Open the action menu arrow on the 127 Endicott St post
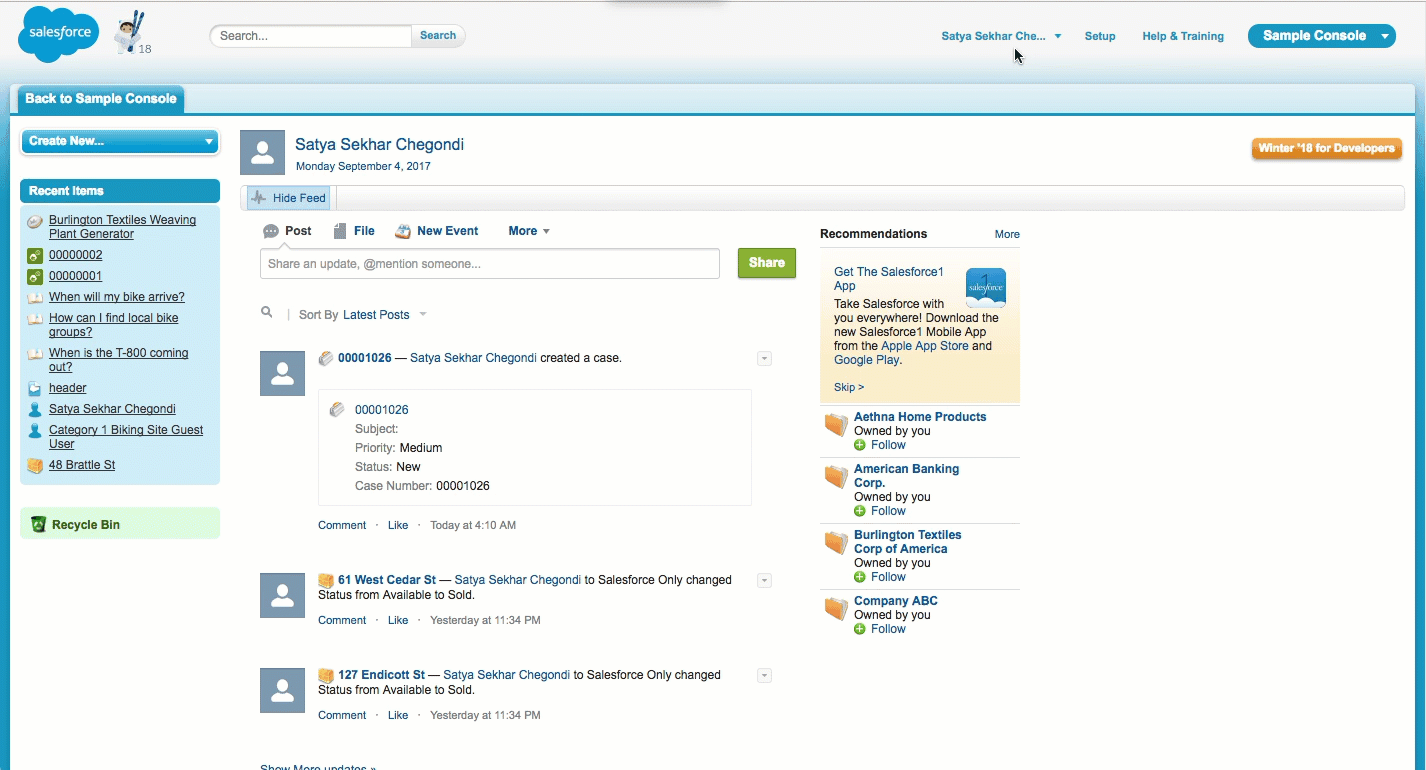Image resolution: width=1426 pixels, height=770 pixels. pos(764,675)
